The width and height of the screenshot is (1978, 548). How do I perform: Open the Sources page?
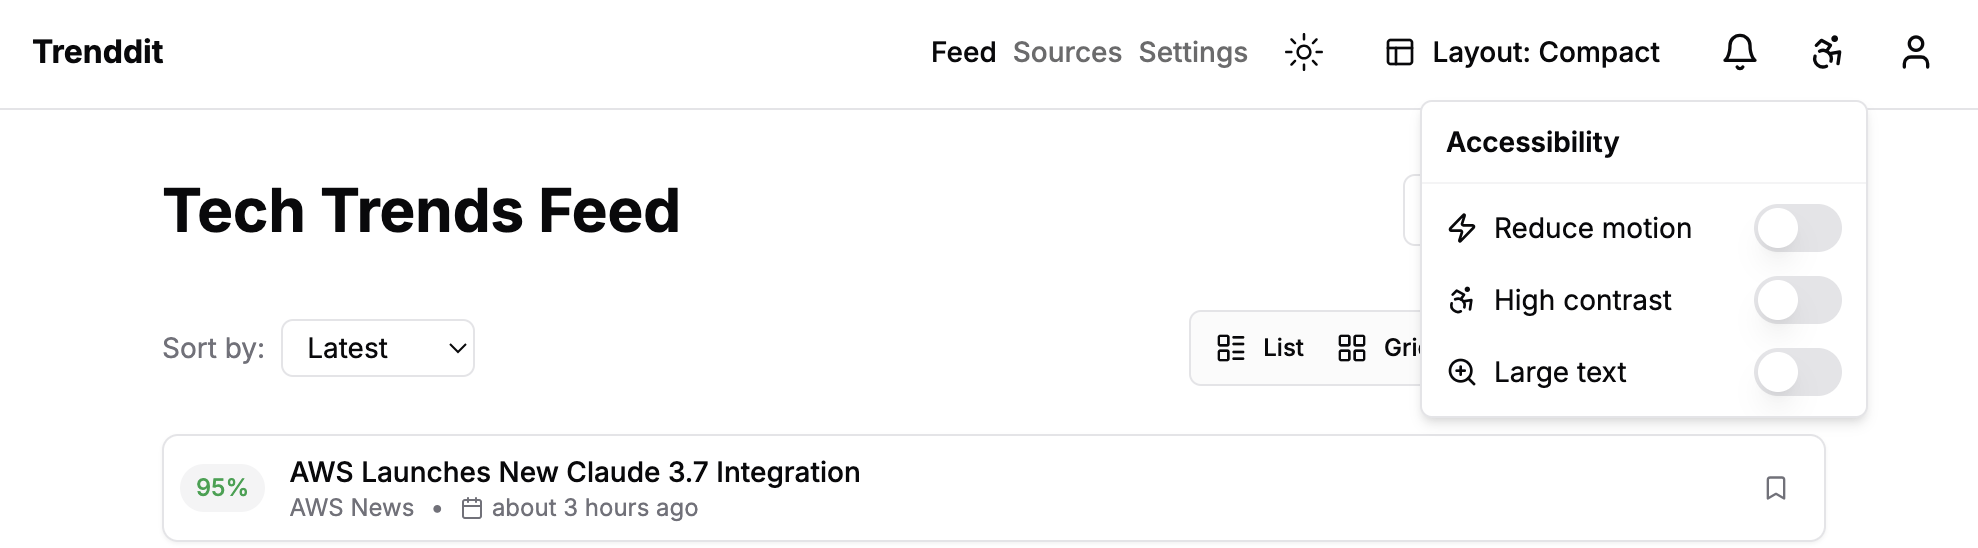1067,52
